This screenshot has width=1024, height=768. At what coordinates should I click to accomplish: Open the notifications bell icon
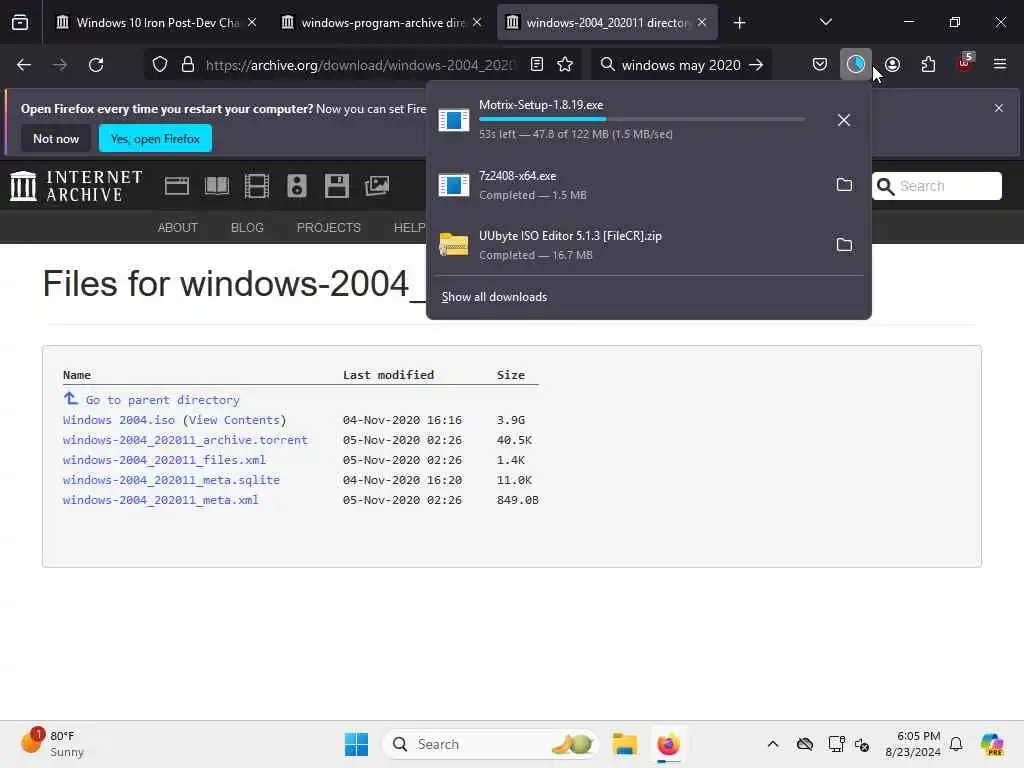coord(956,744)
